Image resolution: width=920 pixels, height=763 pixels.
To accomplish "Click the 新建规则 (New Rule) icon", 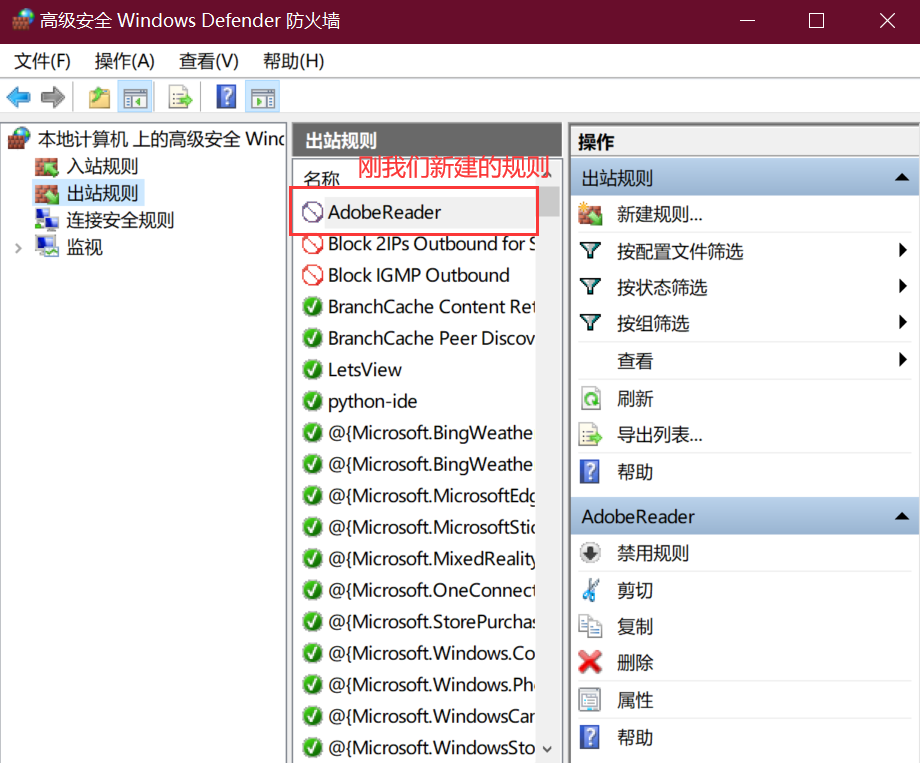I will (589, 213).
